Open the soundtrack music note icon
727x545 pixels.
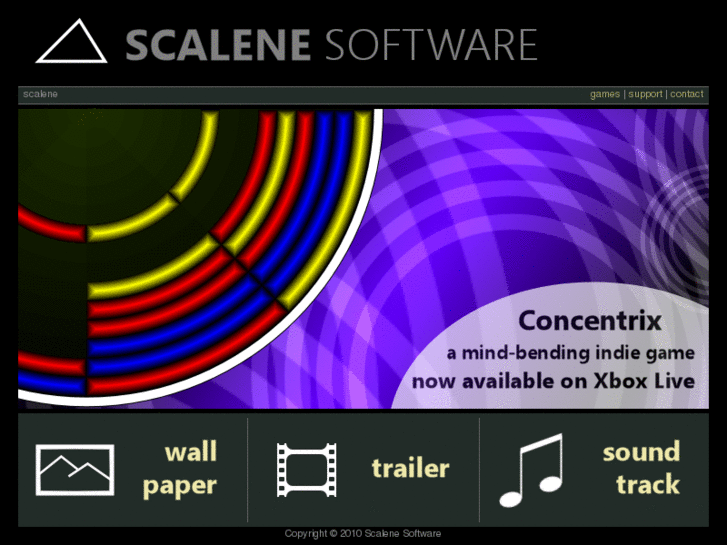pyautogui.click(x=532, y=470)
